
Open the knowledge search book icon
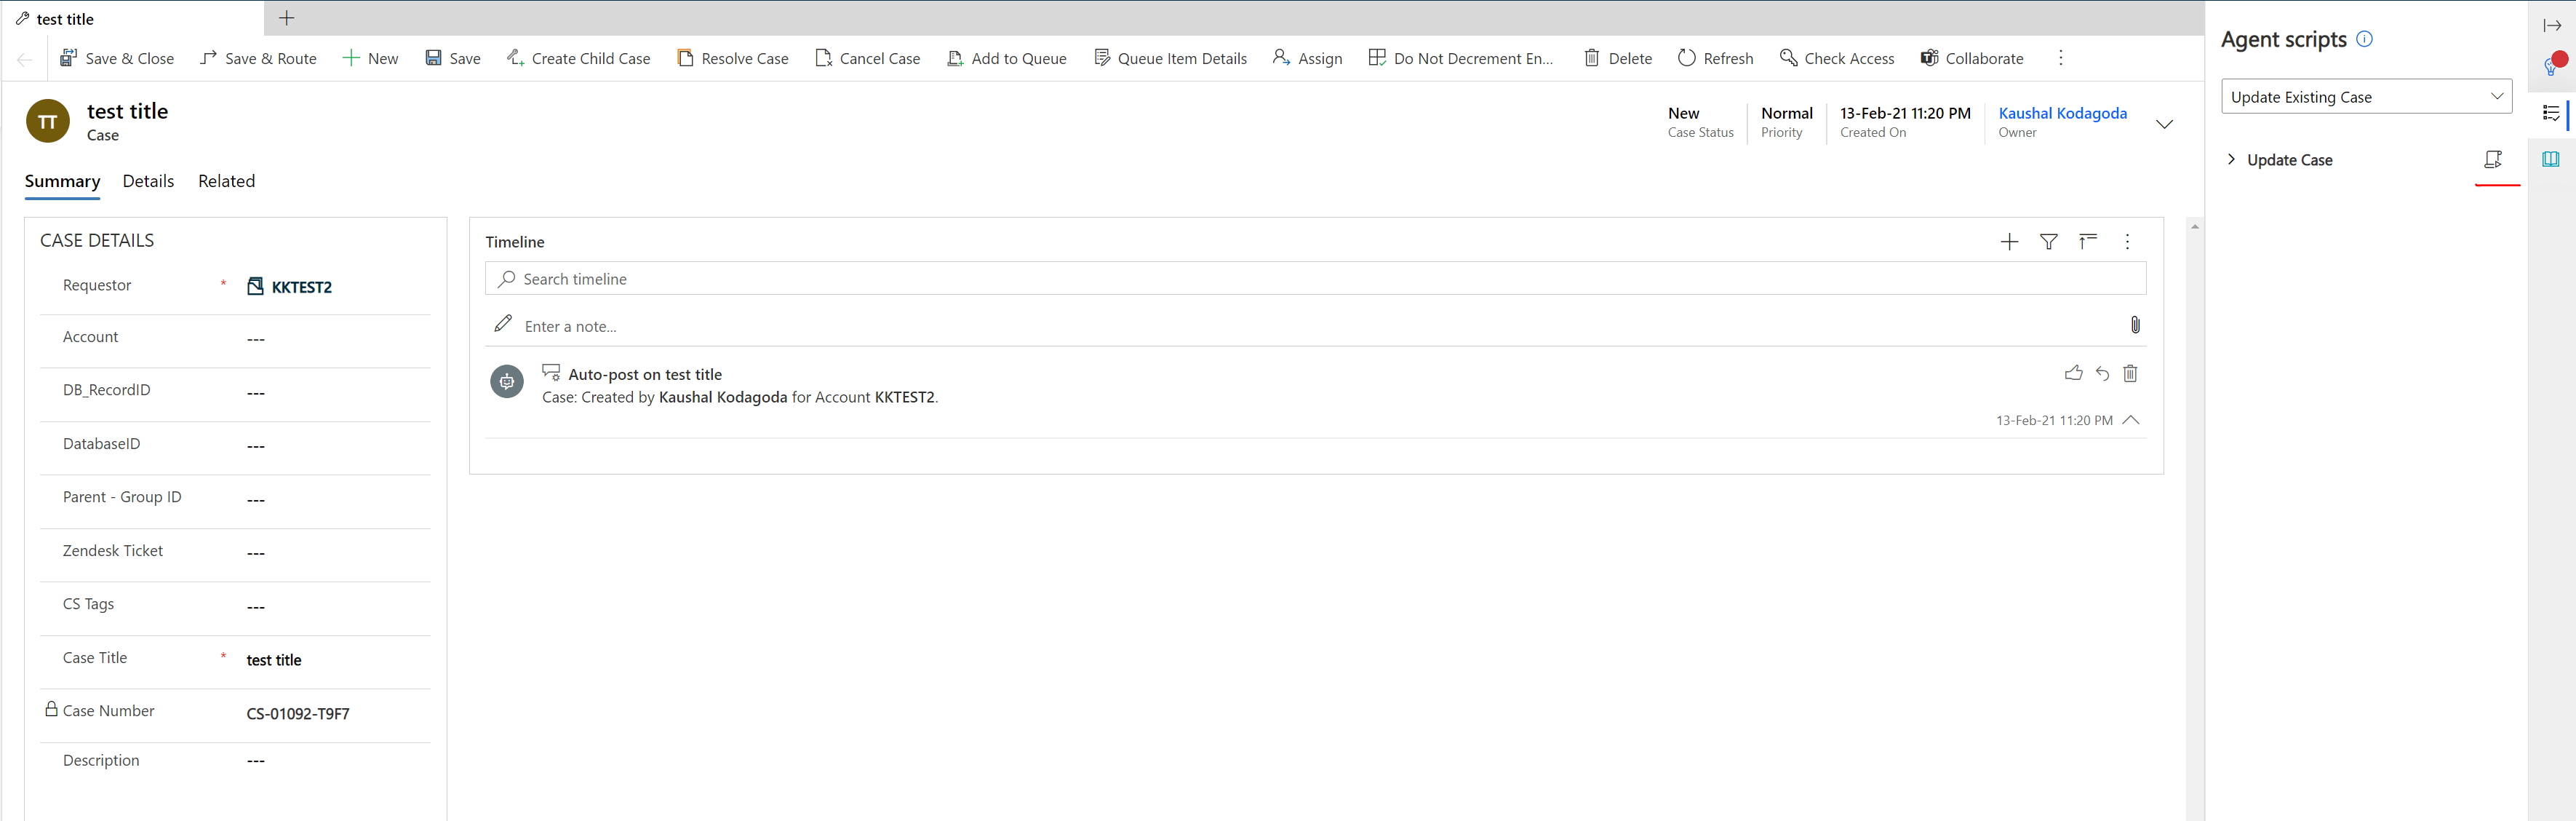tap(2551, 159)
